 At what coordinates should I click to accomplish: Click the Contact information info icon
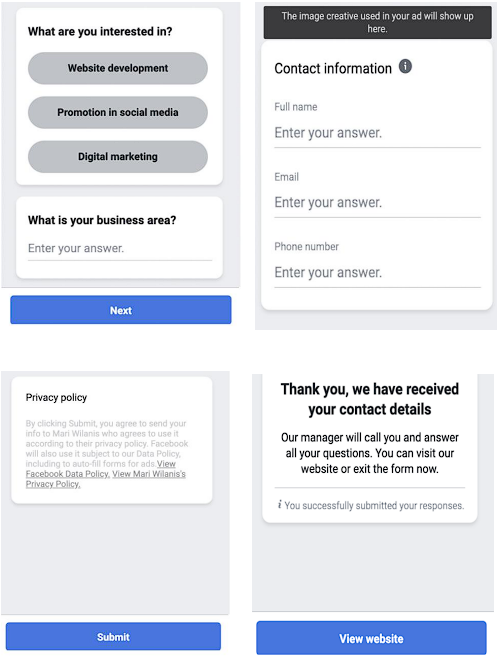(x=405, y=66)
